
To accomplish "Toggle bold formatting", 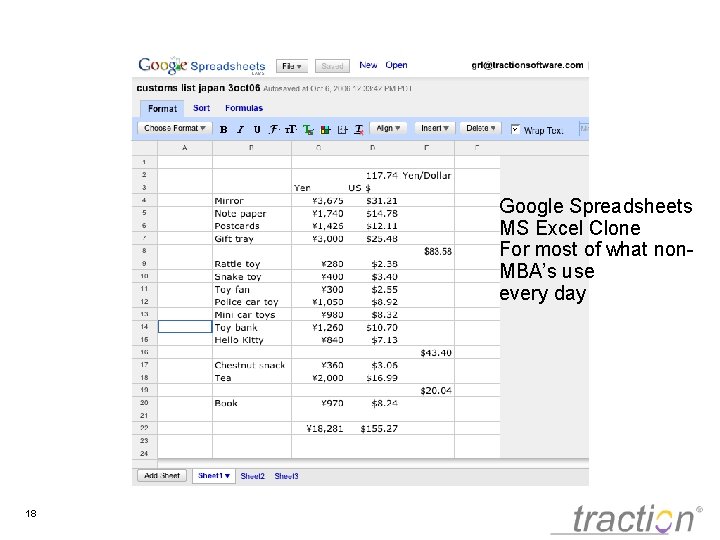I will [x=224, y=129].
